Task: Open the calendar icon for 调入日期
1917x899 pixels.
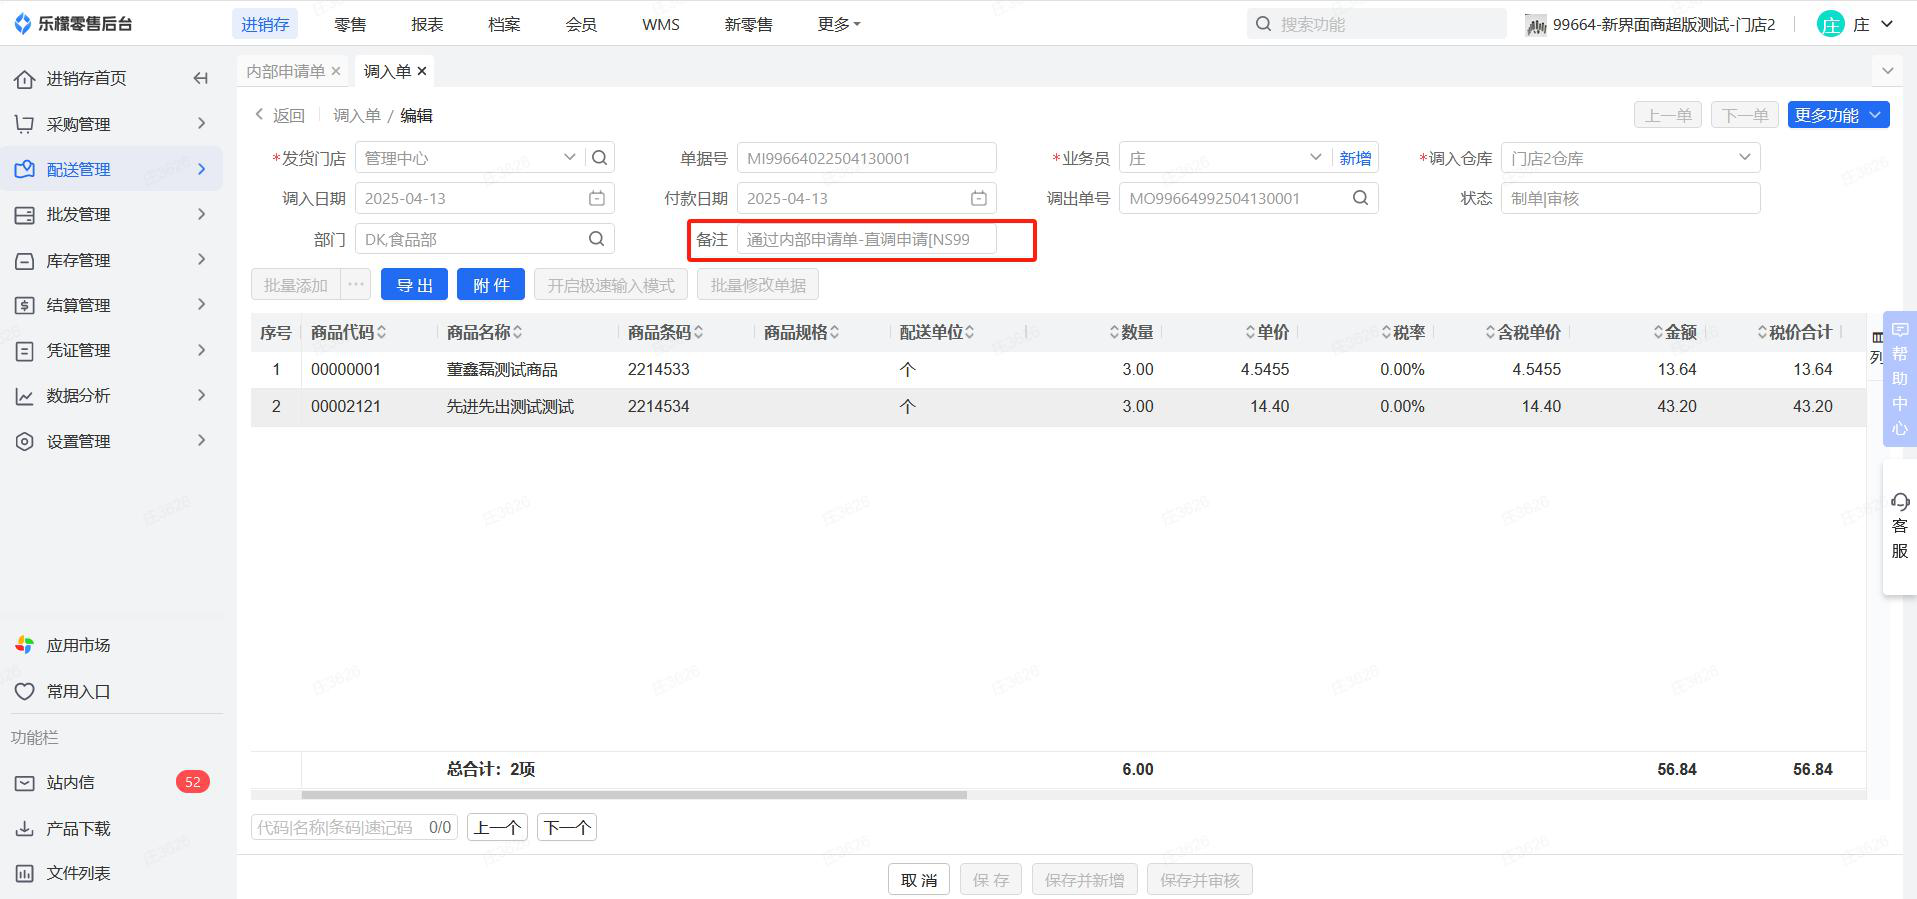Action: pyautogui.click(x=597, y=199)
